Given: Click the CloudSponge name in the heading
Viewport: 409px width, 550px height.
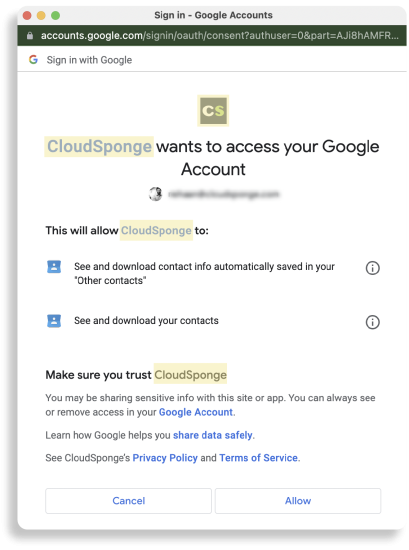Looking at the screenshot, I should (x=99, y=147).
